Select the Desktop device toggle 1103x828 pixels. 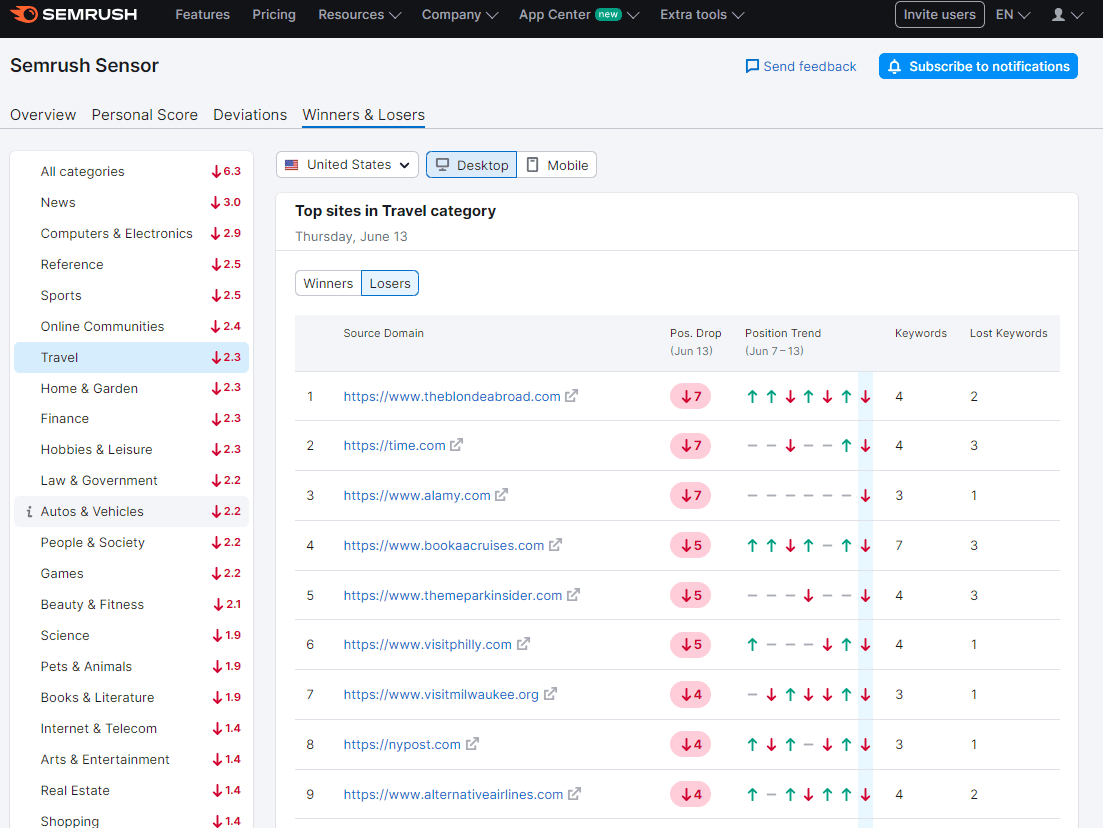(472, 165)
